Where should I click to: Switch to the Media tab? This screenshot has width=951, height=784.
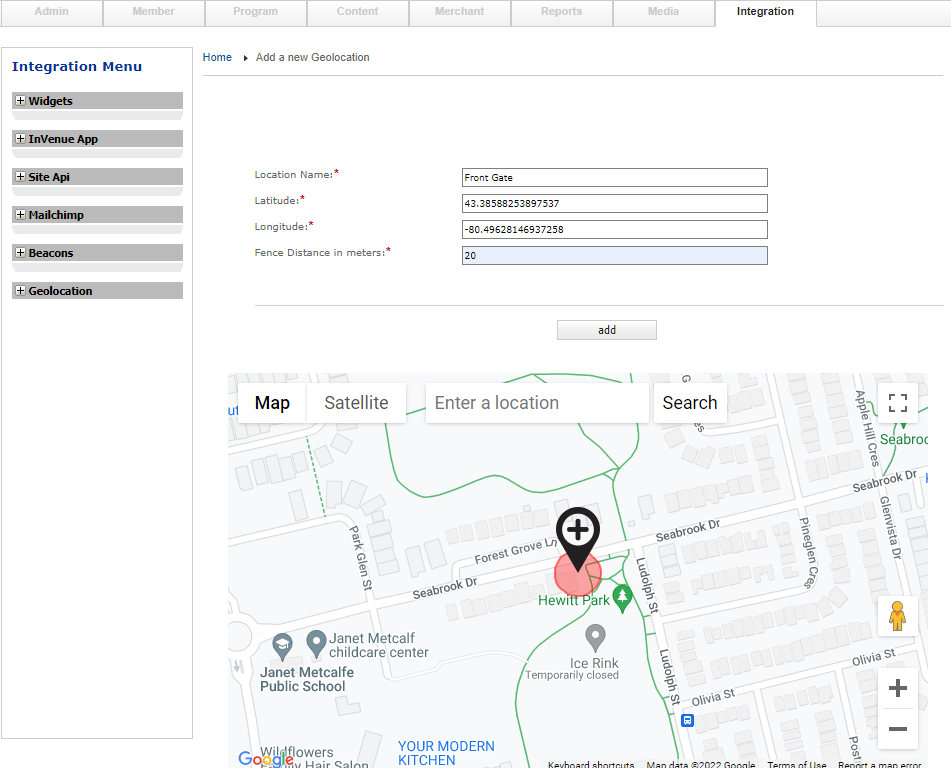663,13
